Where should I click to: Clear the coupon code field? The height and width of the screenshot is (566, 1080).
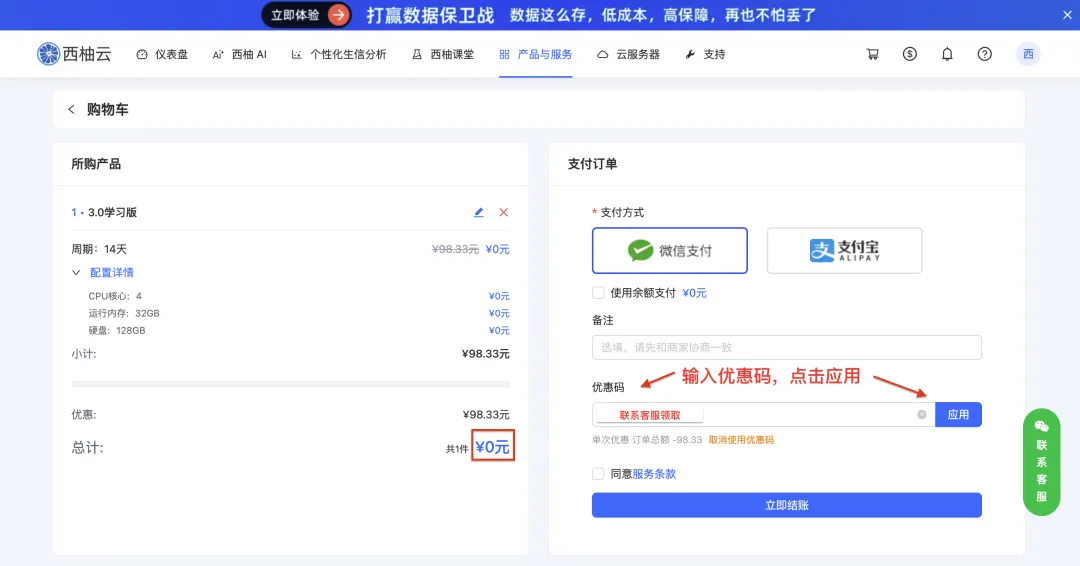pyautogui.click(x=922, y=415)
